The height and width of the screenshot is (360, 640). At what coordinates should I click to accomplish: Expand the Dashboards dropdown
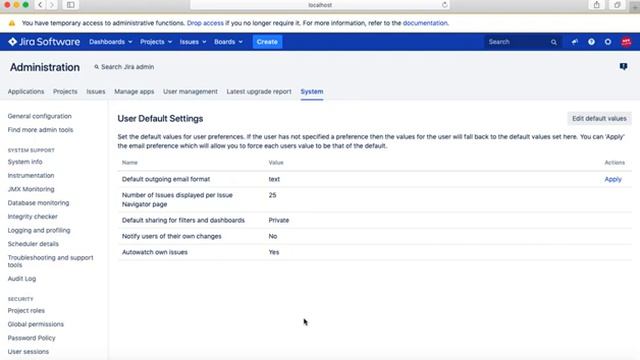tap(111, 42)
